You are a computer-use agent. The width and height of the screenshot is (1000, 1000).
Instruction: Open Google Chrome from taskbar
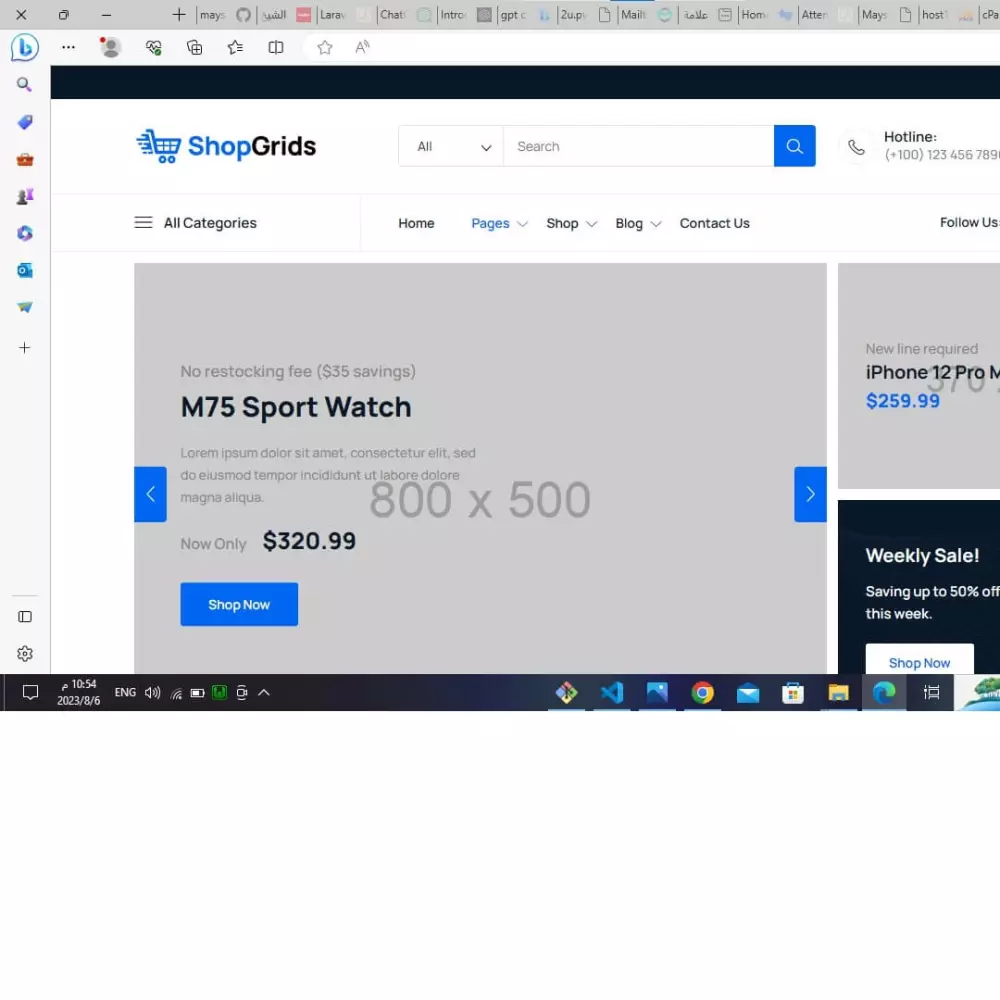702,693
